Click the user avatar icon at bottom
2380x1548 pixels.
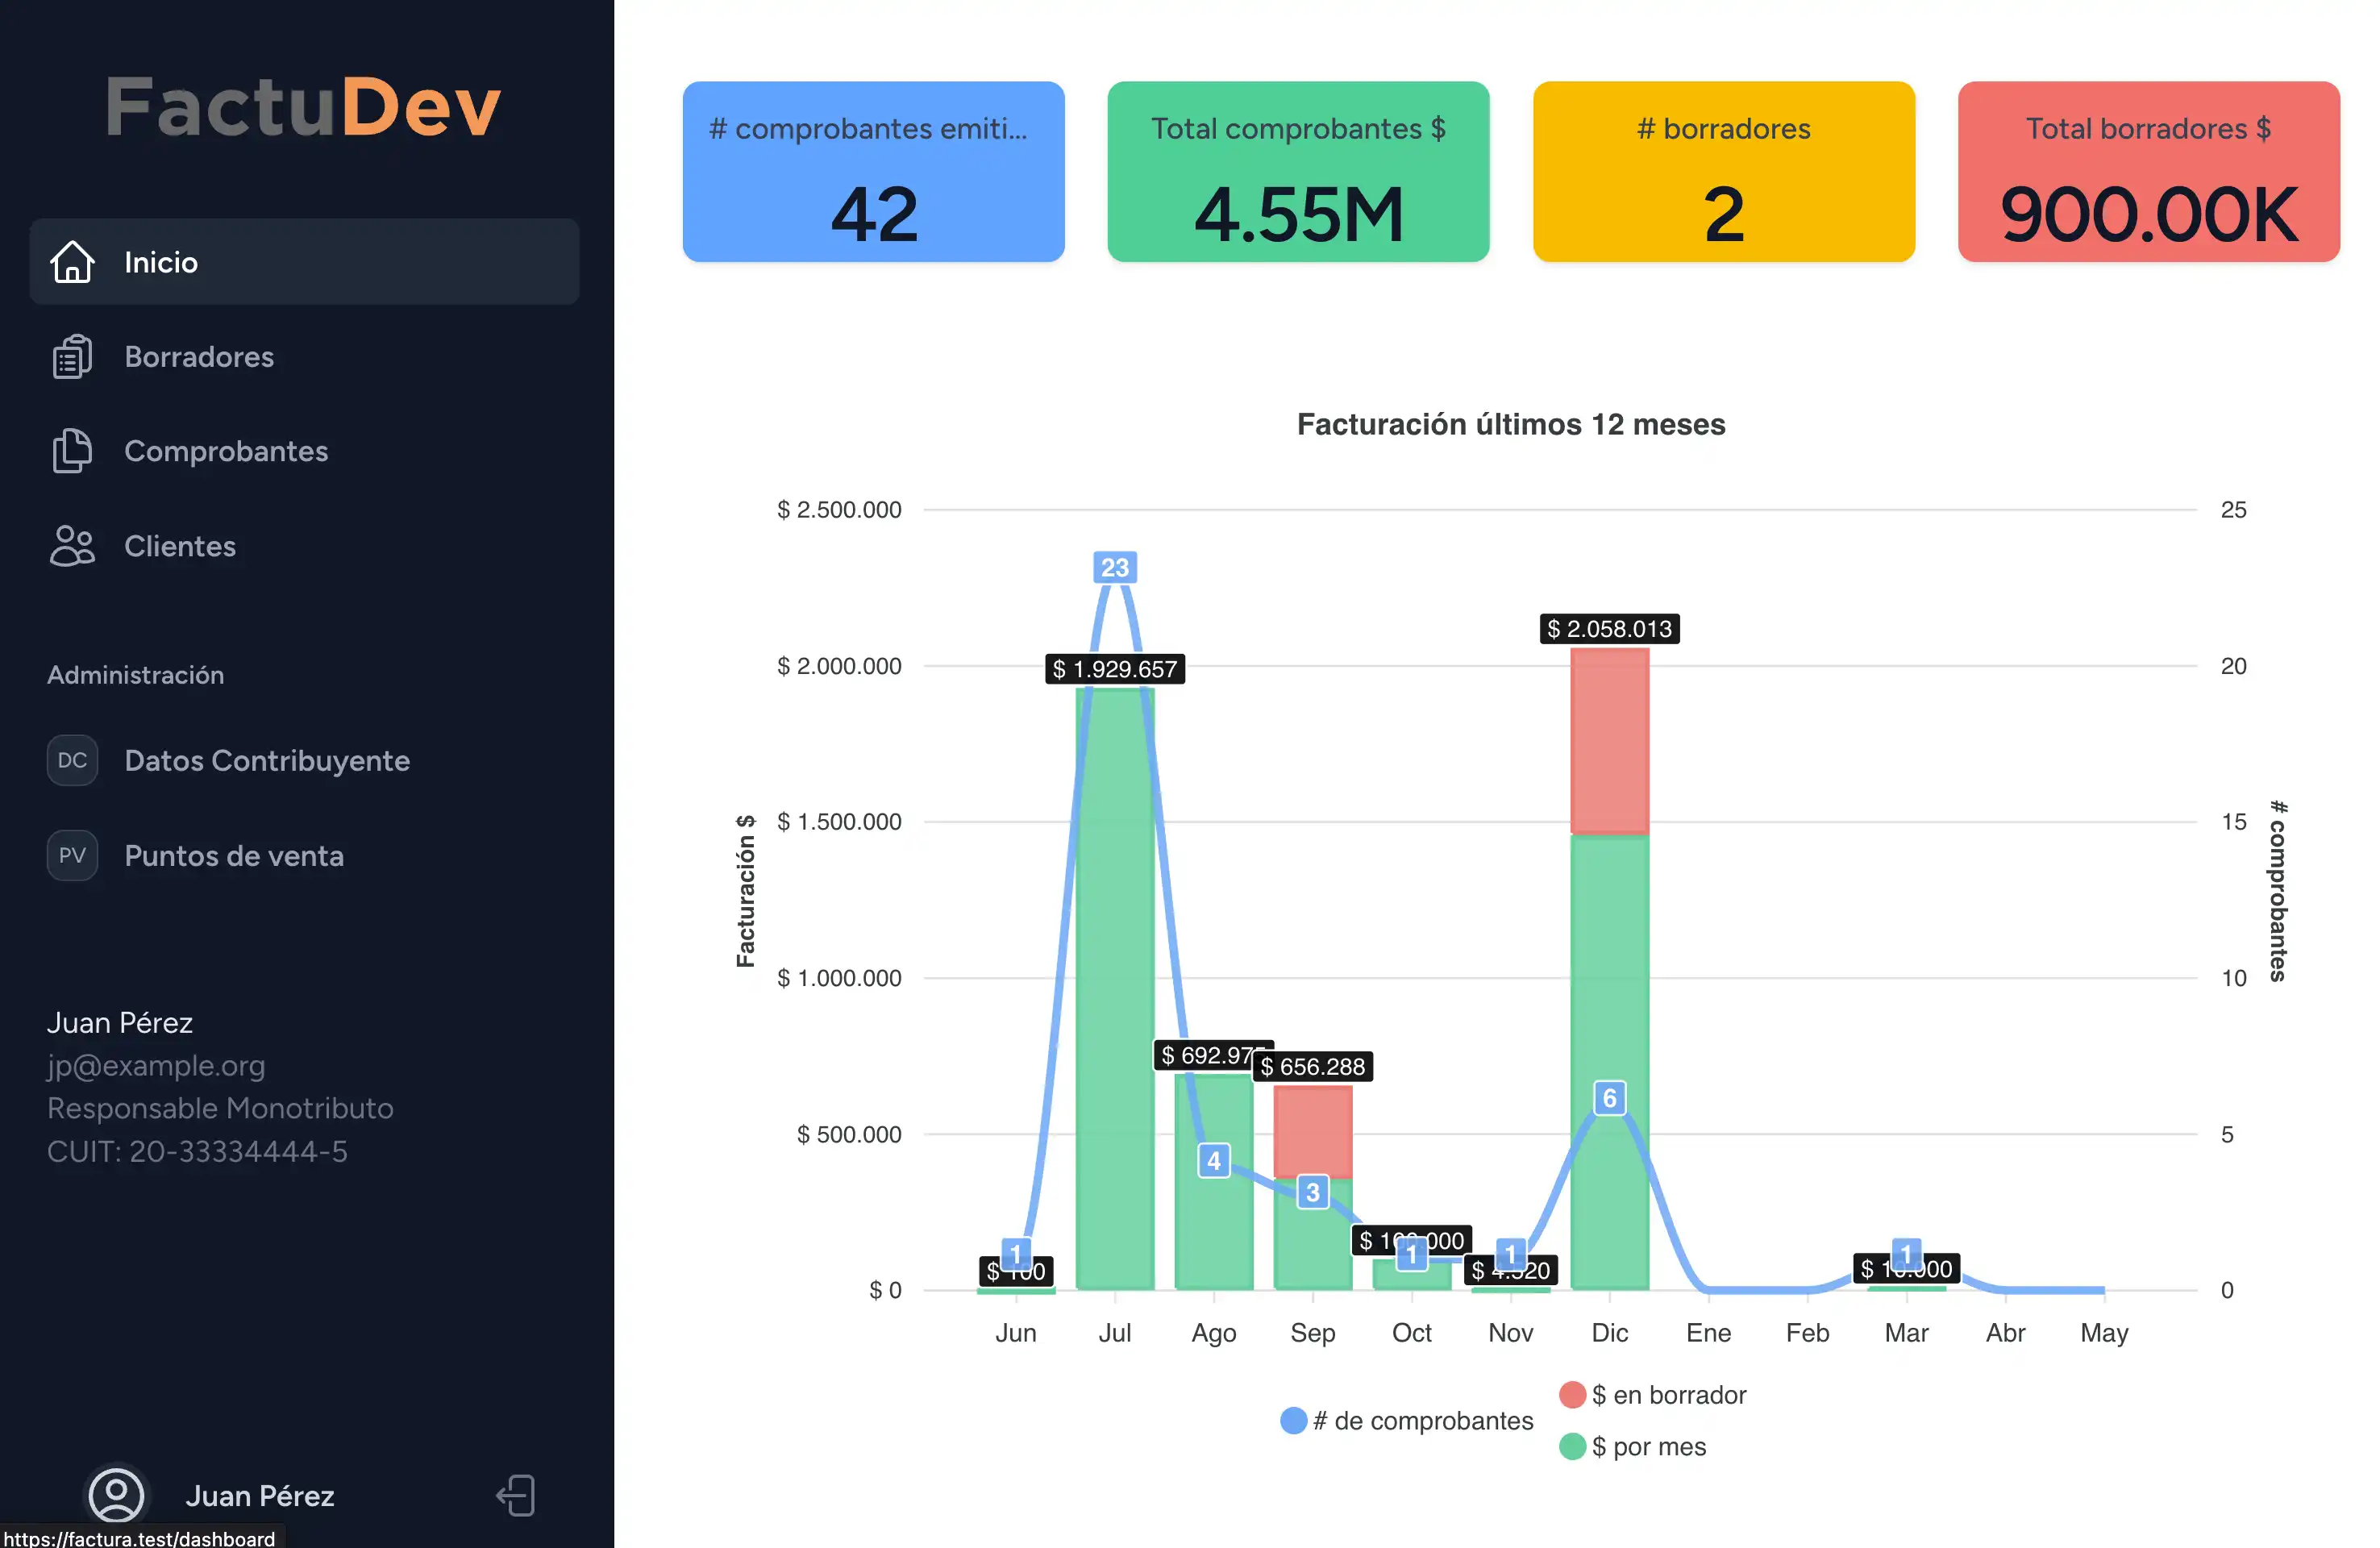click(117, 1495)
